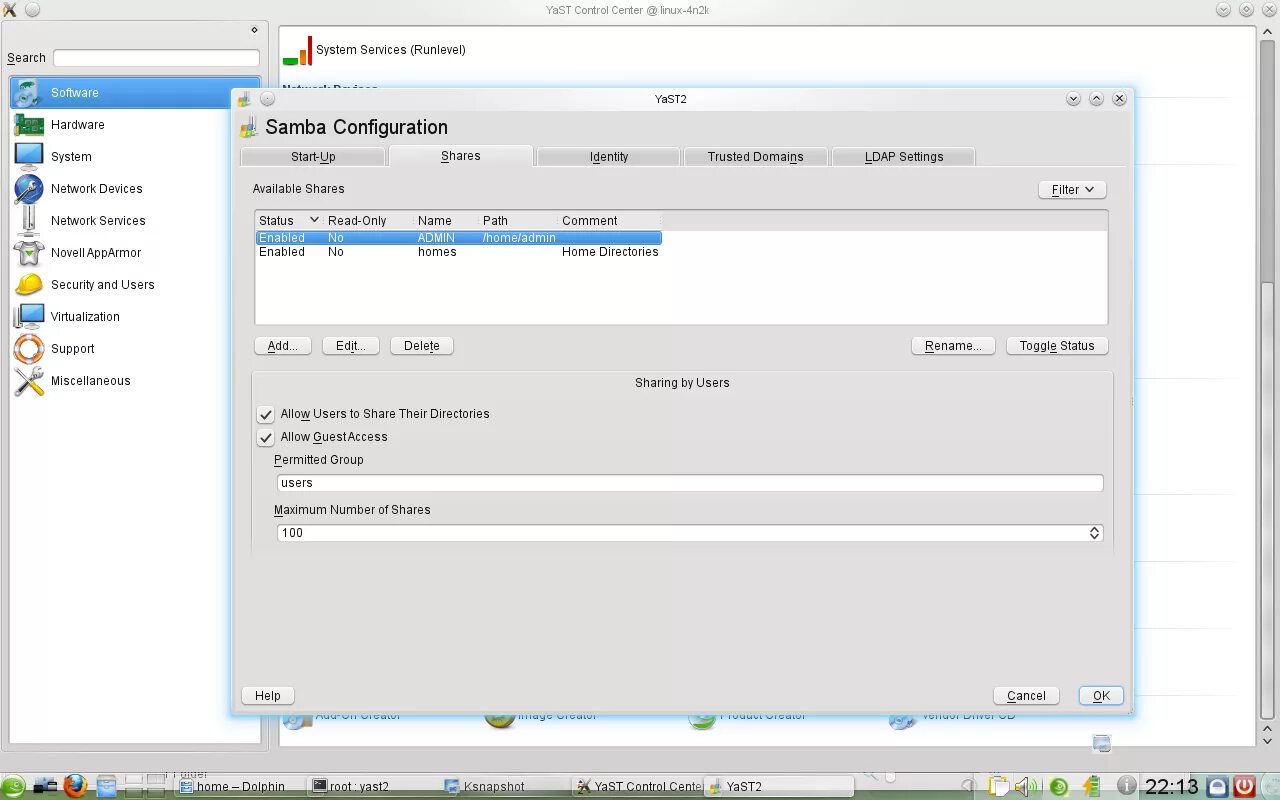Screen dimensions: 1280x800
Task: Click the Help button
Action: click(x=268, y=696)
